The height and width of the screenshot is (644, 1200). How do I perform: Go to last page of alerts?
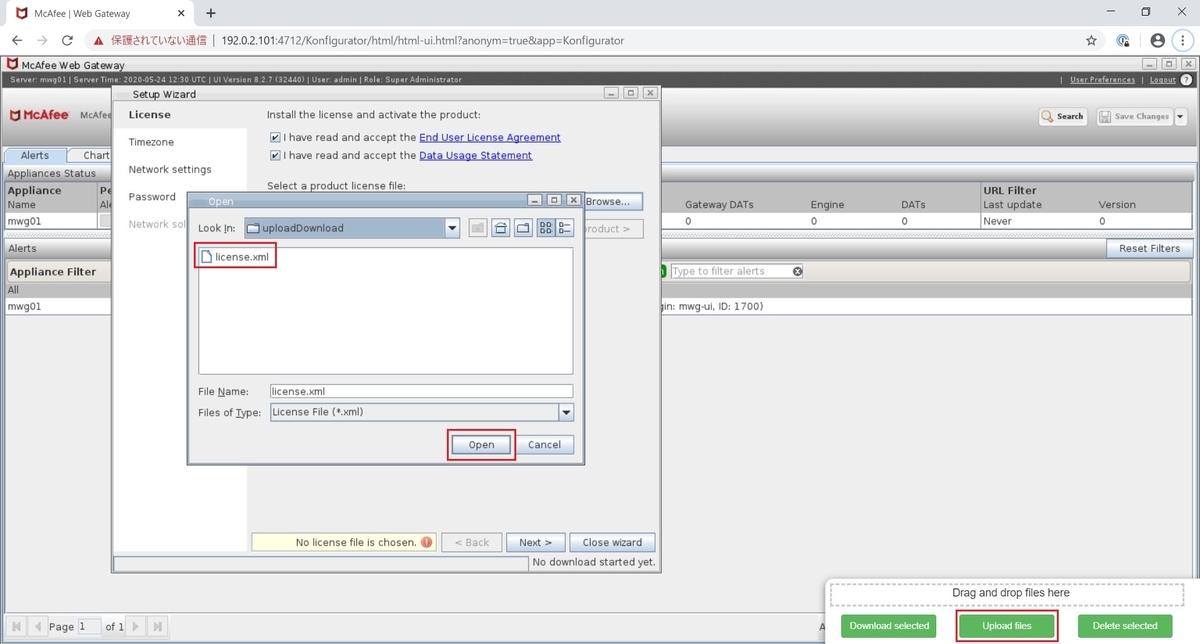point(158,627)
